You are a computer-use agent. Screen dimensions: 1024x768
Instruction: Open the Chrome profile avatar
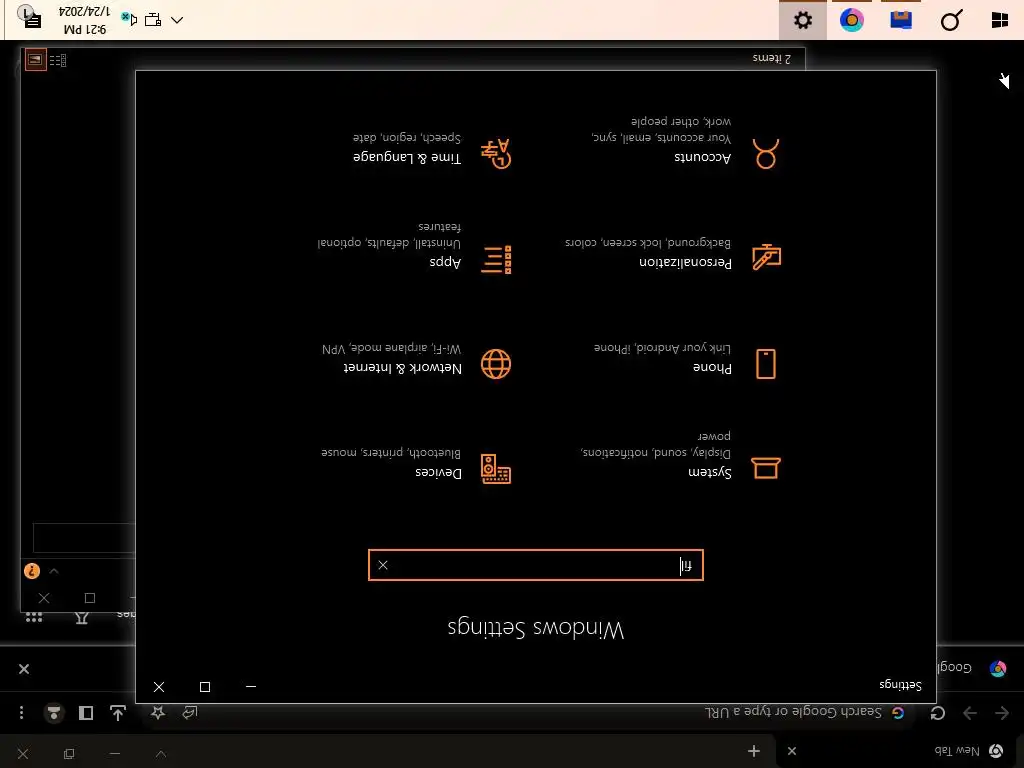54,712
